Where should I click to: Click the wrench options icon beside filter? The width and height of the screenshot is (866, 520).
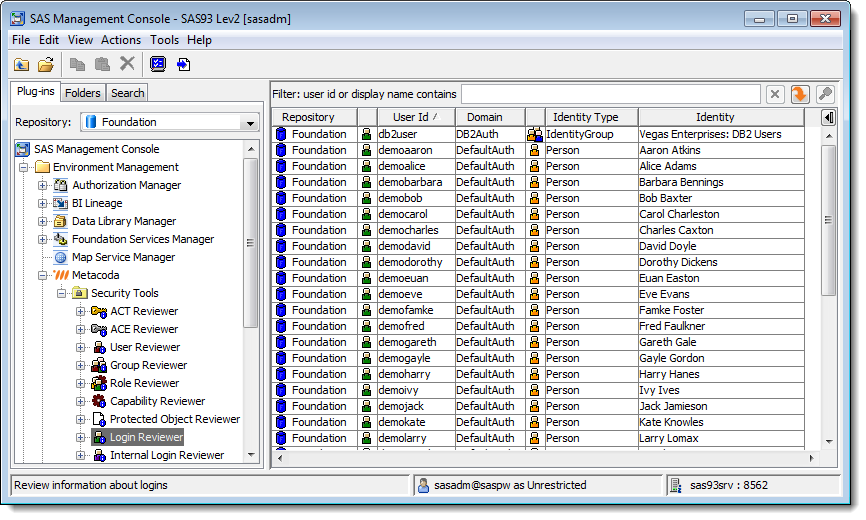click(825, 94)
